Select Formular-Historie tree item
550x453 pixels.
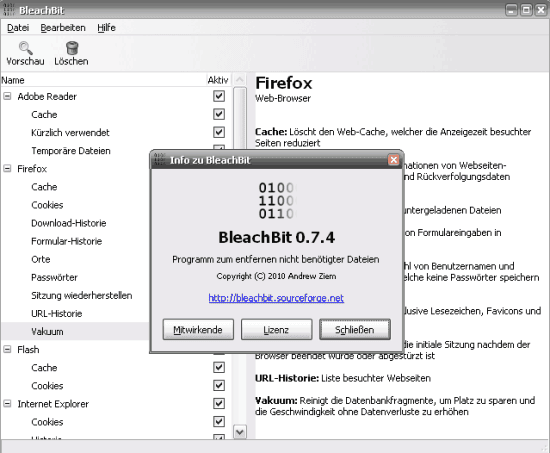coord(67,241)
